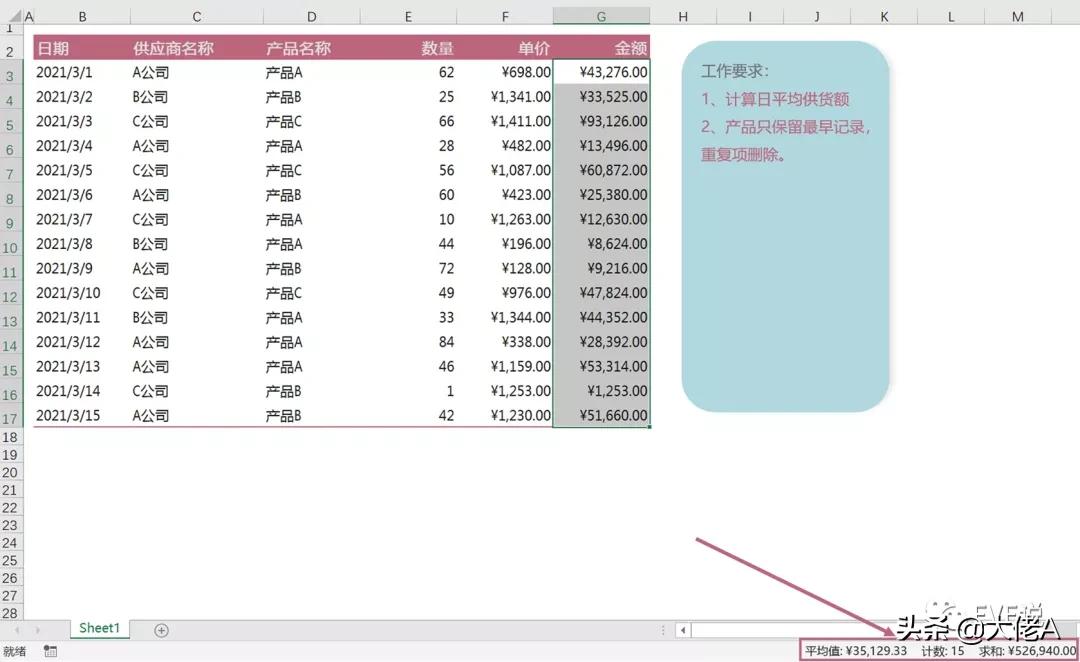Image resolution: width=1080 pixels, height=662 pixels.
Task: Click the select-all corner triangle
Action: coord(16,16)
